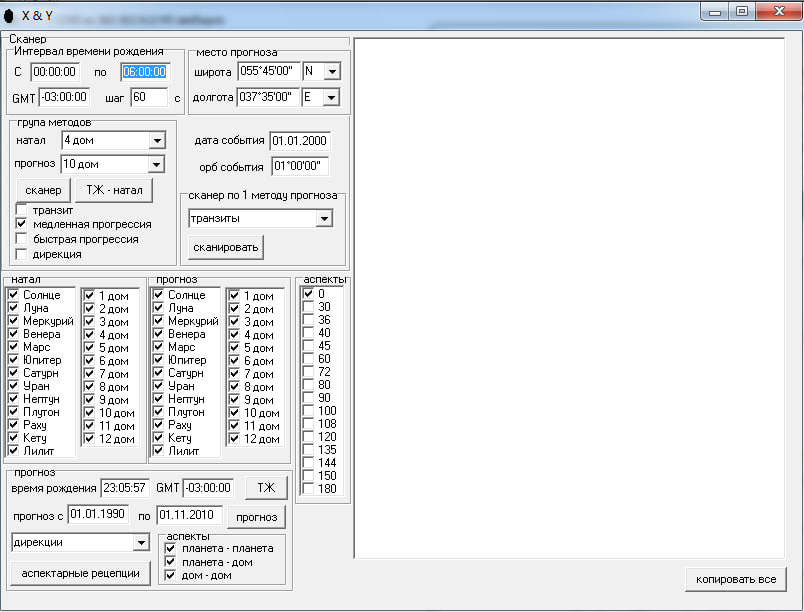Click the дата события input field
This screenshot has width=804, height=612.
(299, 141)
